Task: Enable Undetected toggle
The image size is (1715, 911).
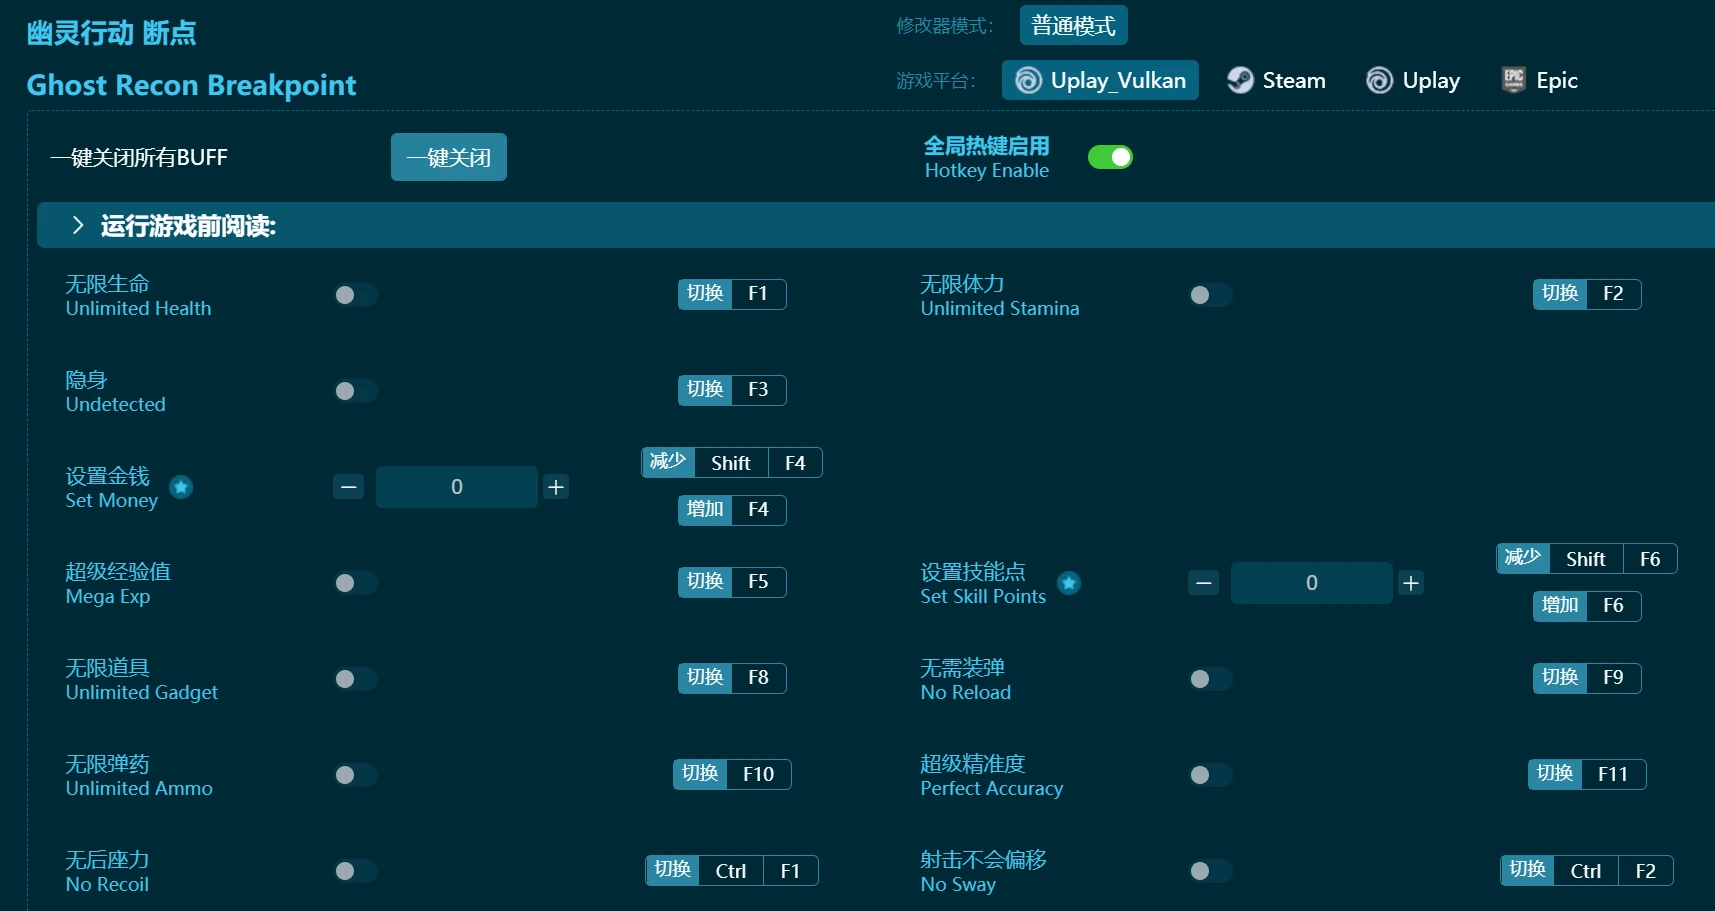Action: (355, 391)
